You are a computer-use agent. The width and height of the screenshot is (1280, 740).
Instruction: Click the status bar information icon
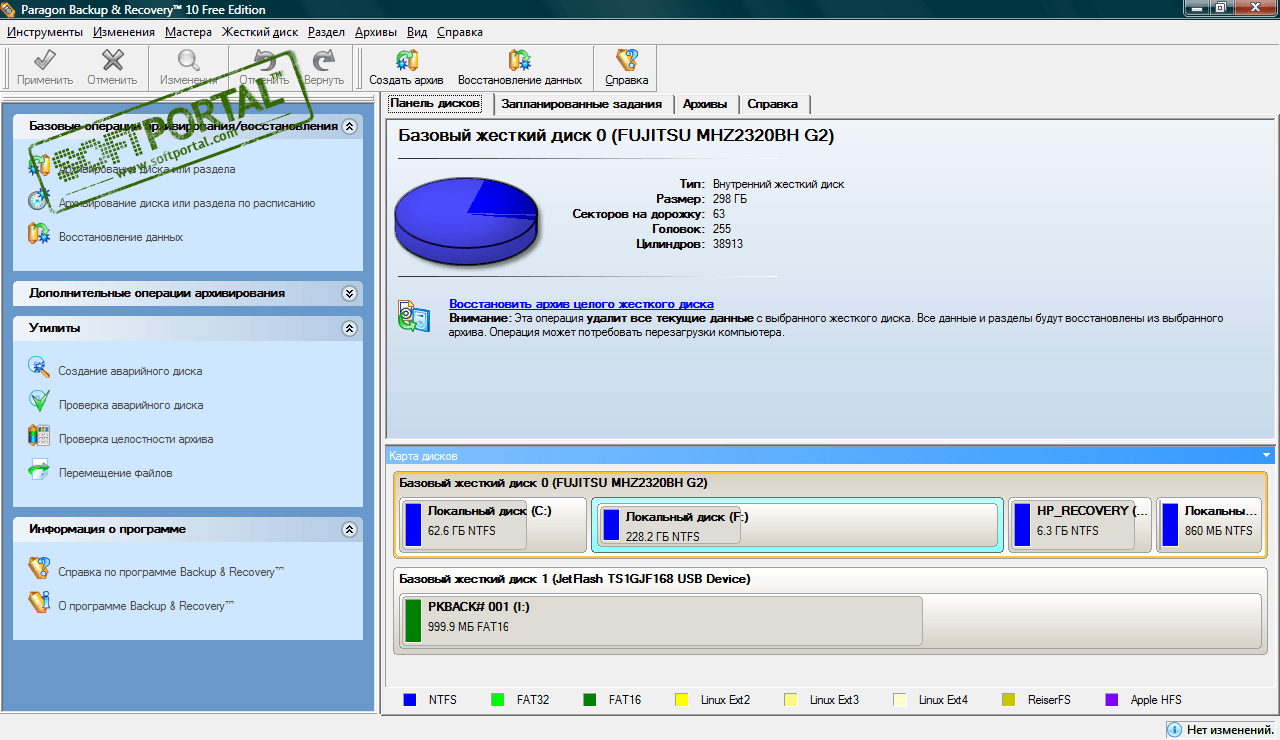click(x=1175, y=729)
